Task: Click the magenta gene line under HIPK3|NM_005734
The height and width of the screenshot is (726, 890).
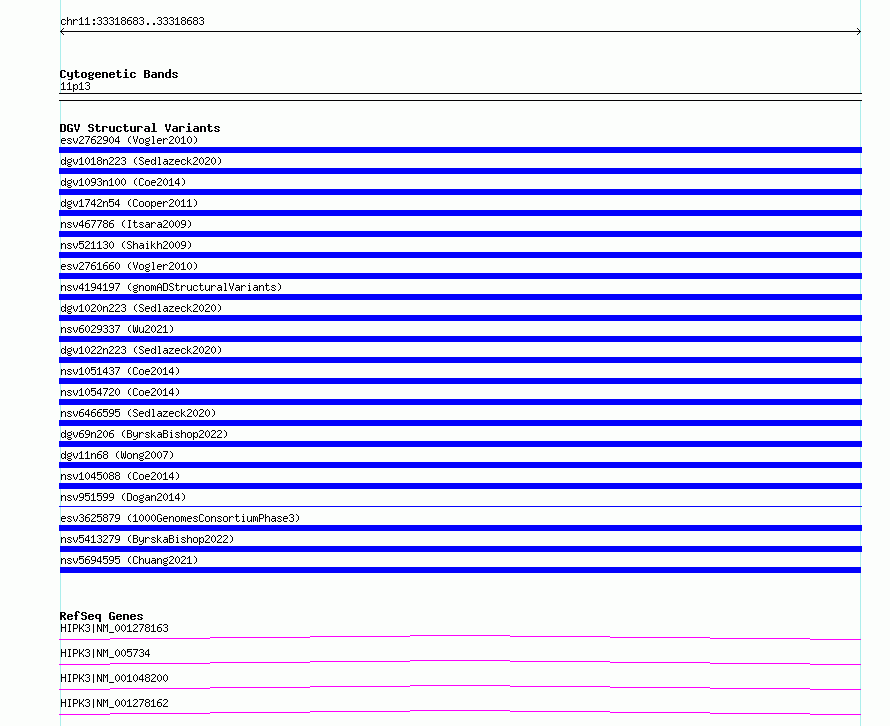Action: (x=460, y=662)
